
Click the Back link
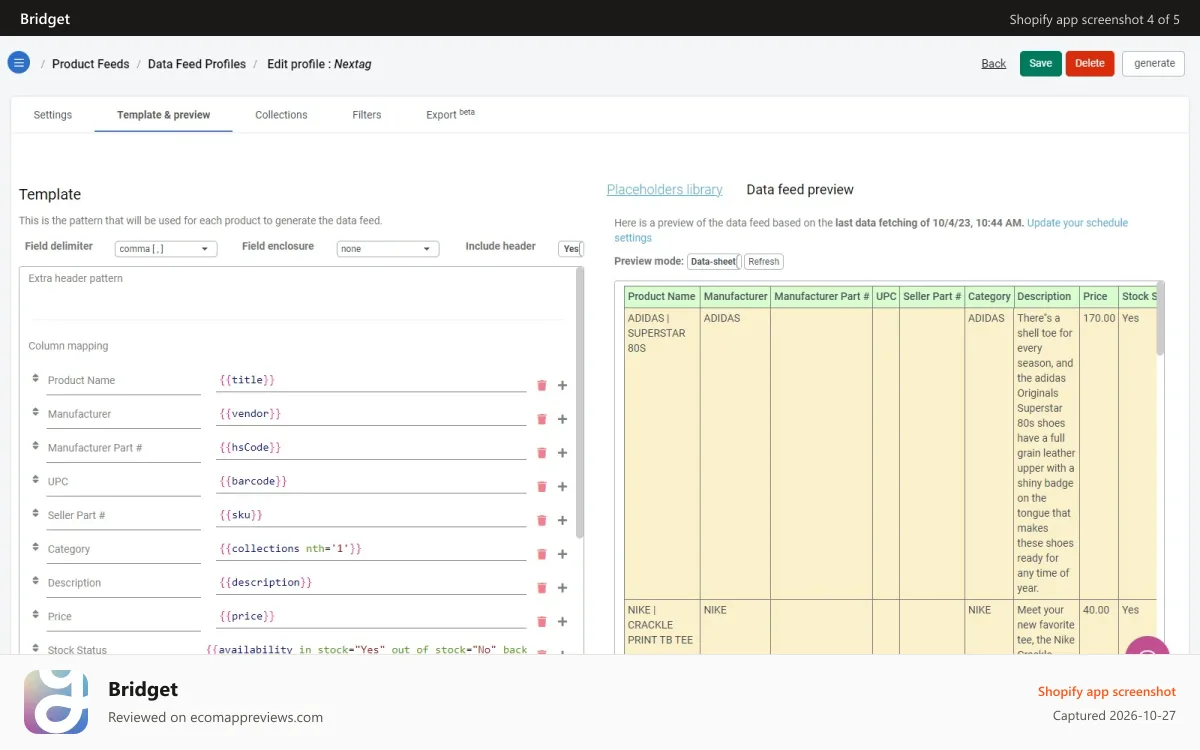tap(994, 63)
